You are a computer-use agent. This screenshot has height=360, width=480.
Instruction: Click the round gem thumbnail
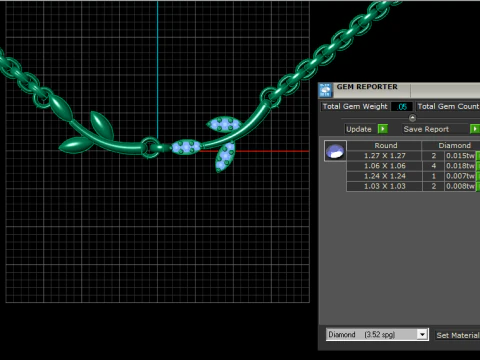335,151
